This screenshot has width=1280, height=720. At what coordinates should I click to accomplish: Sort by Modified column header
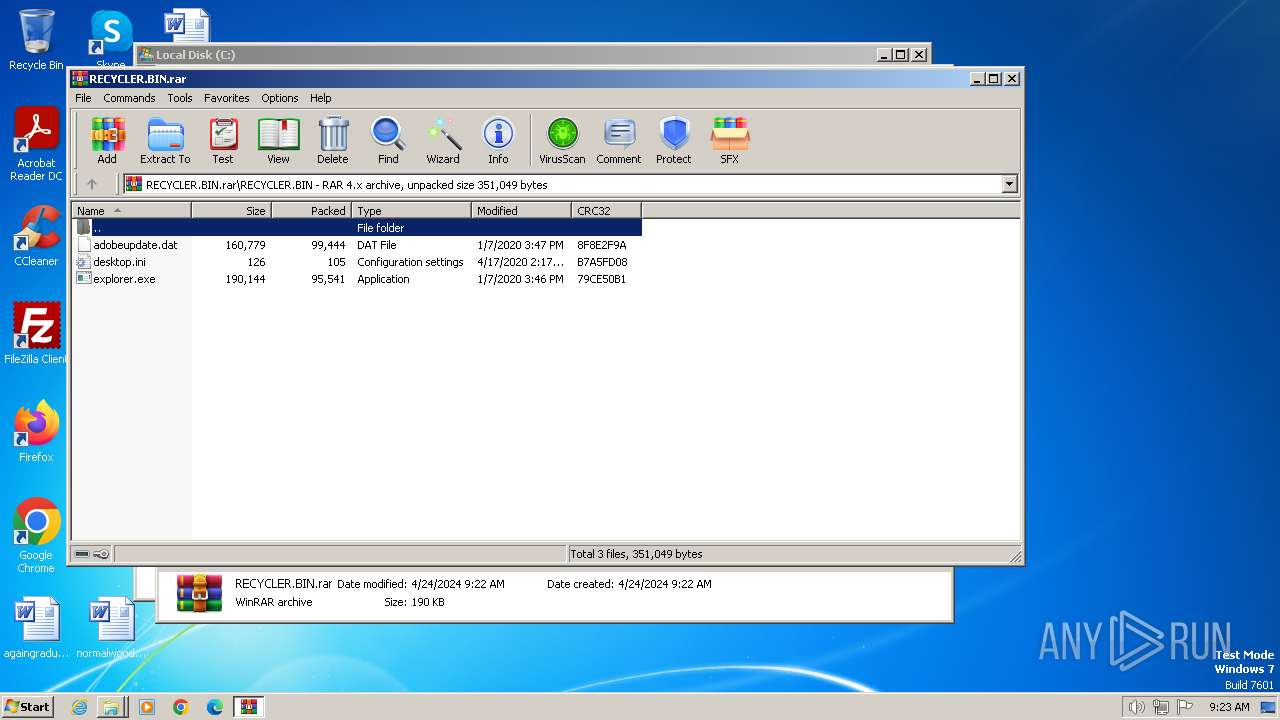point(521,210)
